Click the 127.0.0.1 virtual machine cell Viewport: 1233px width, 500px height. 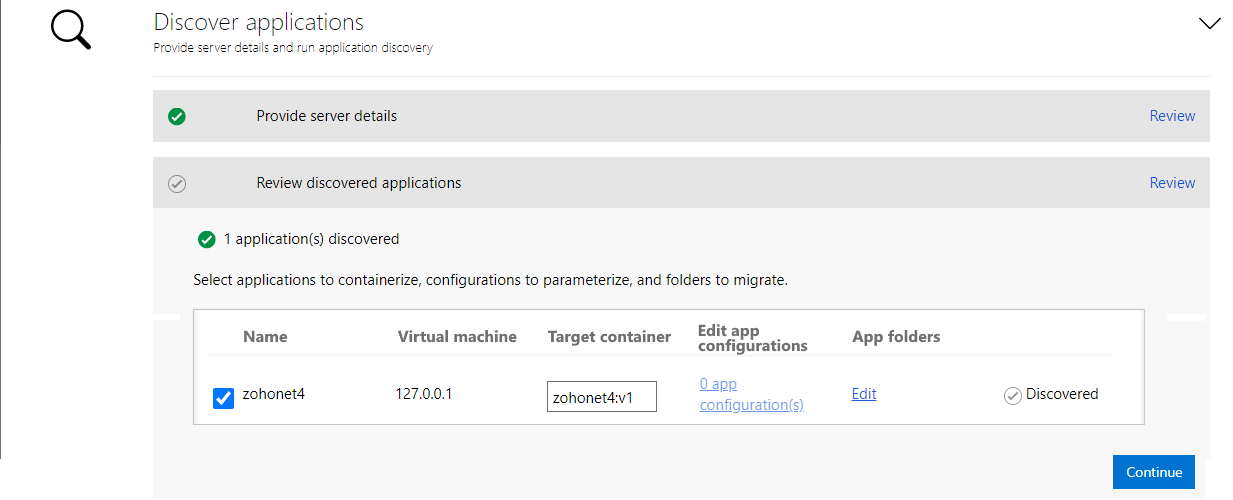[424, 394]
